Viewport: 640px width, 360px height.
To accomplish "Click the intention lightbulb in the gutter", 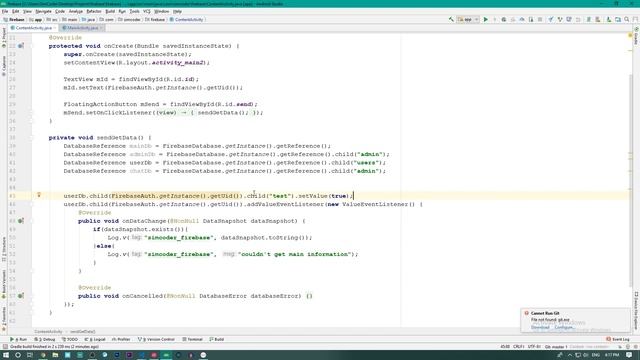I will pos(39,195).
